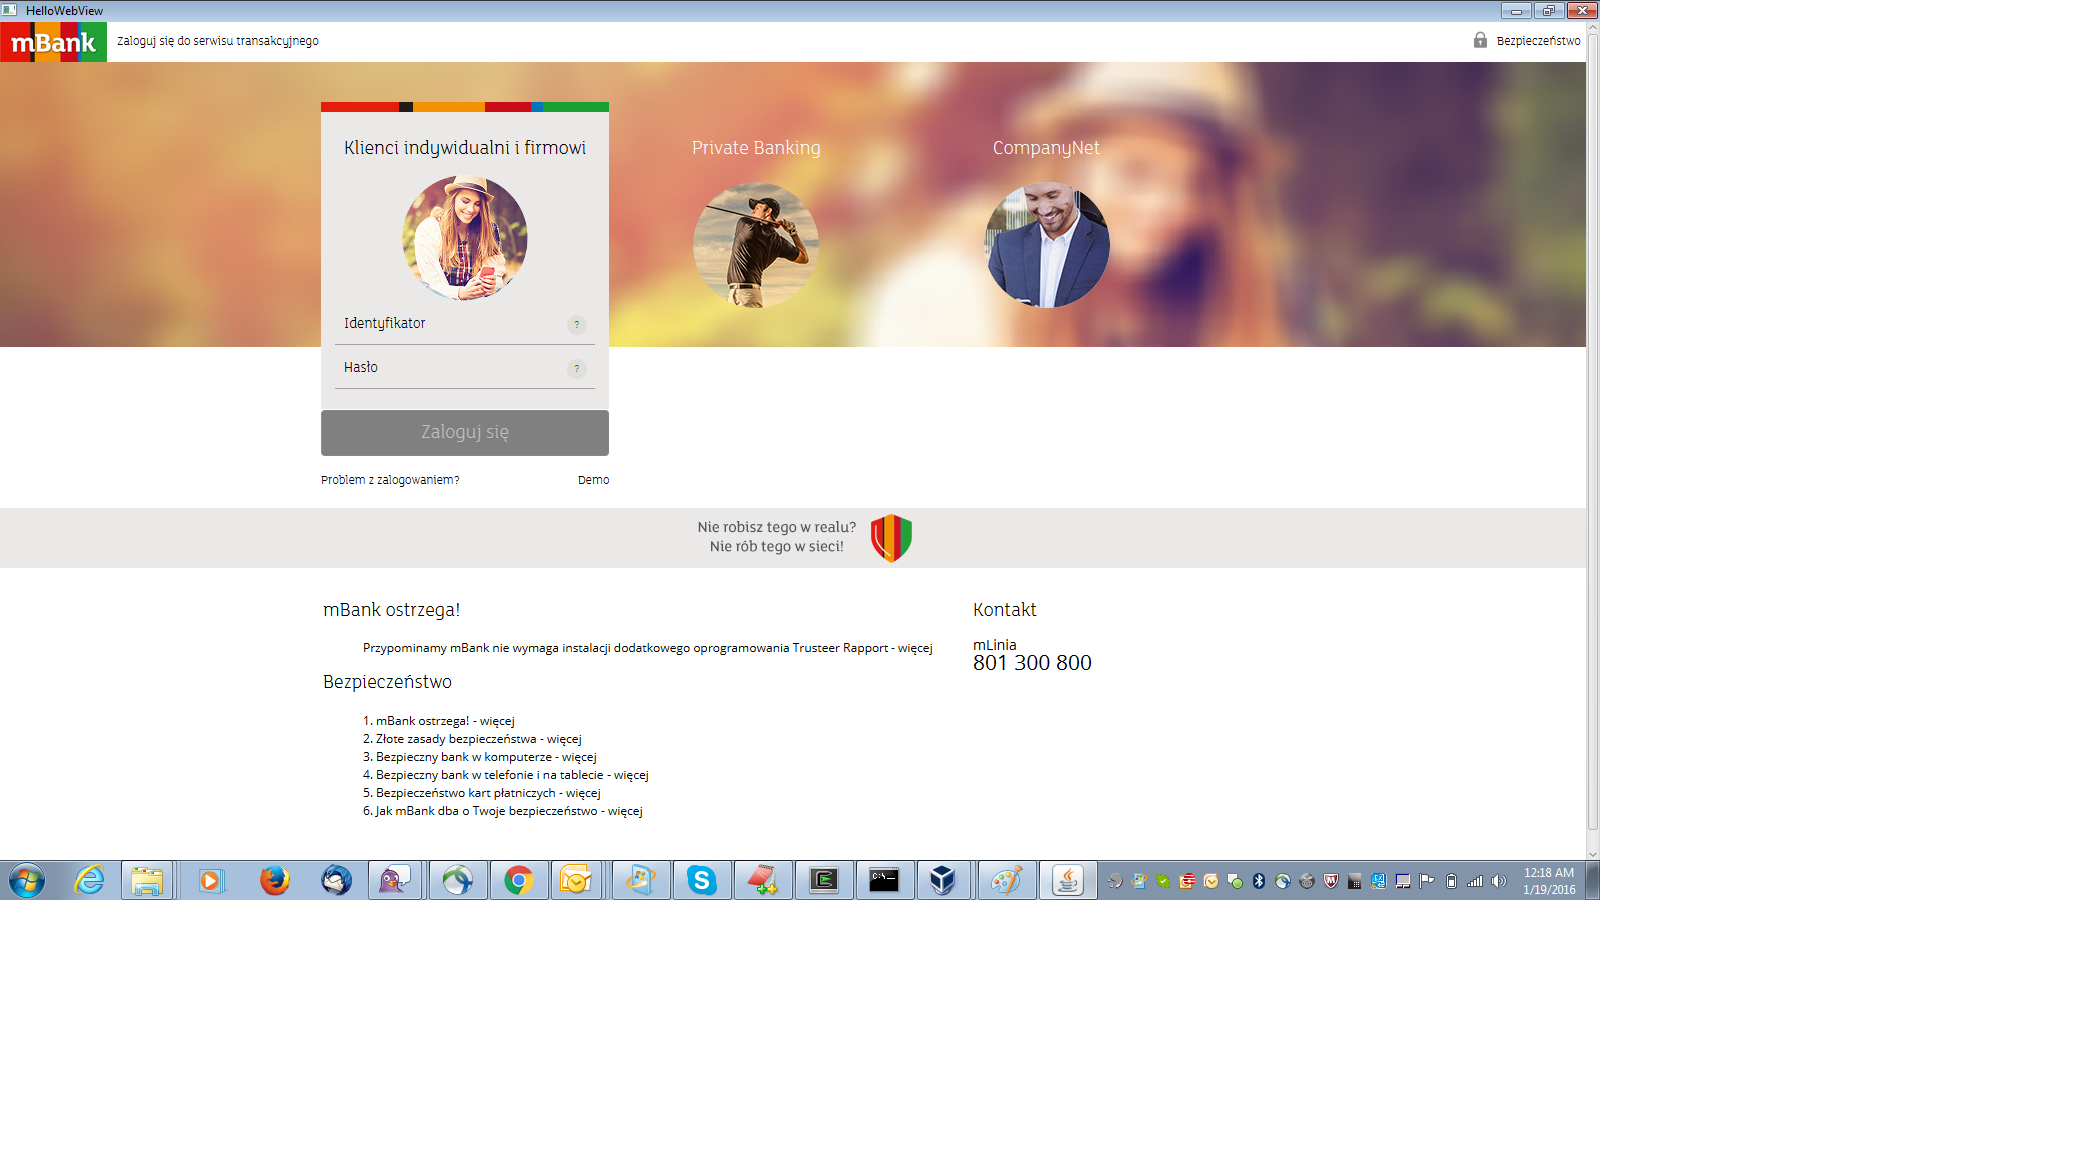
Task: Switch to Private Banking tab
Action: tap(755, 148)
